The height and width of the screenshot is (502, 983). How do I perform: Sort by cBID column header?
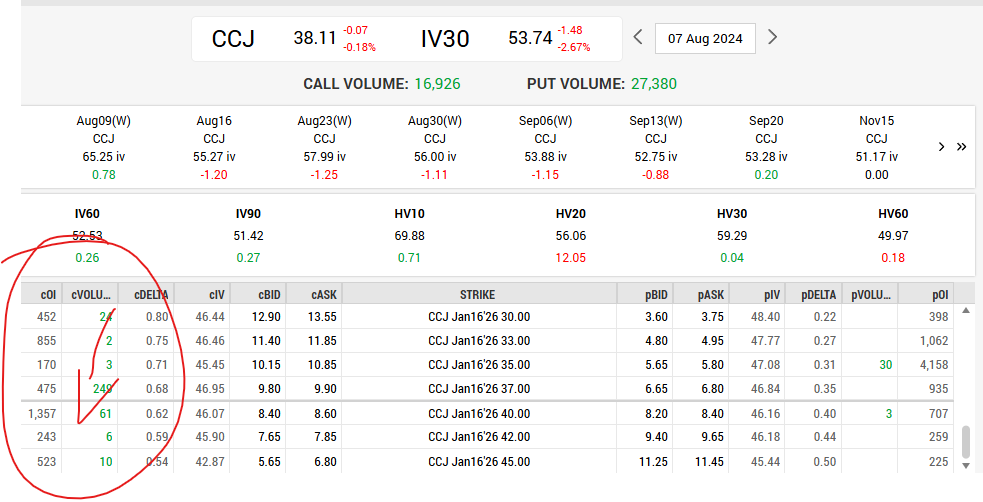[x=258, y=295]
